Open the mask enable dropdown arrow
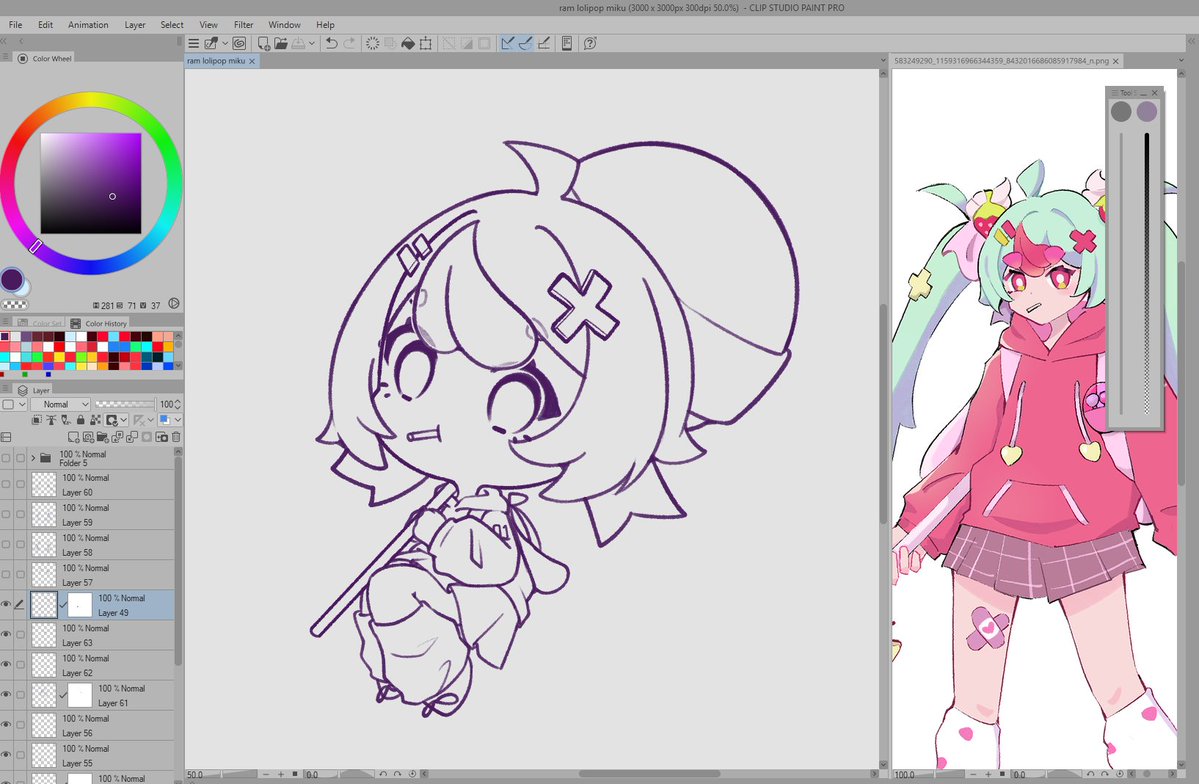Screen dimensions: 1199x784 coord(123,420)
